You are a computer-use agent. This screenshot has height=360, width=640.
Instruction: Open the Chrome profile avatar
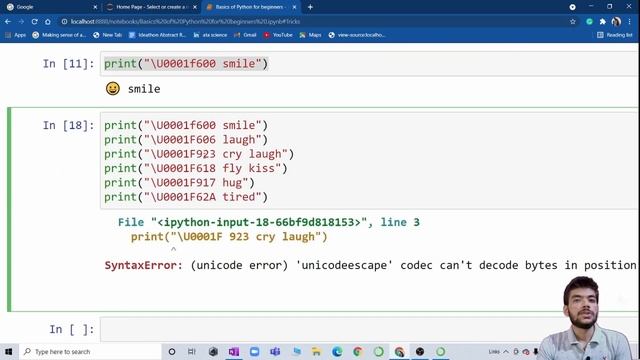(616, 22)
